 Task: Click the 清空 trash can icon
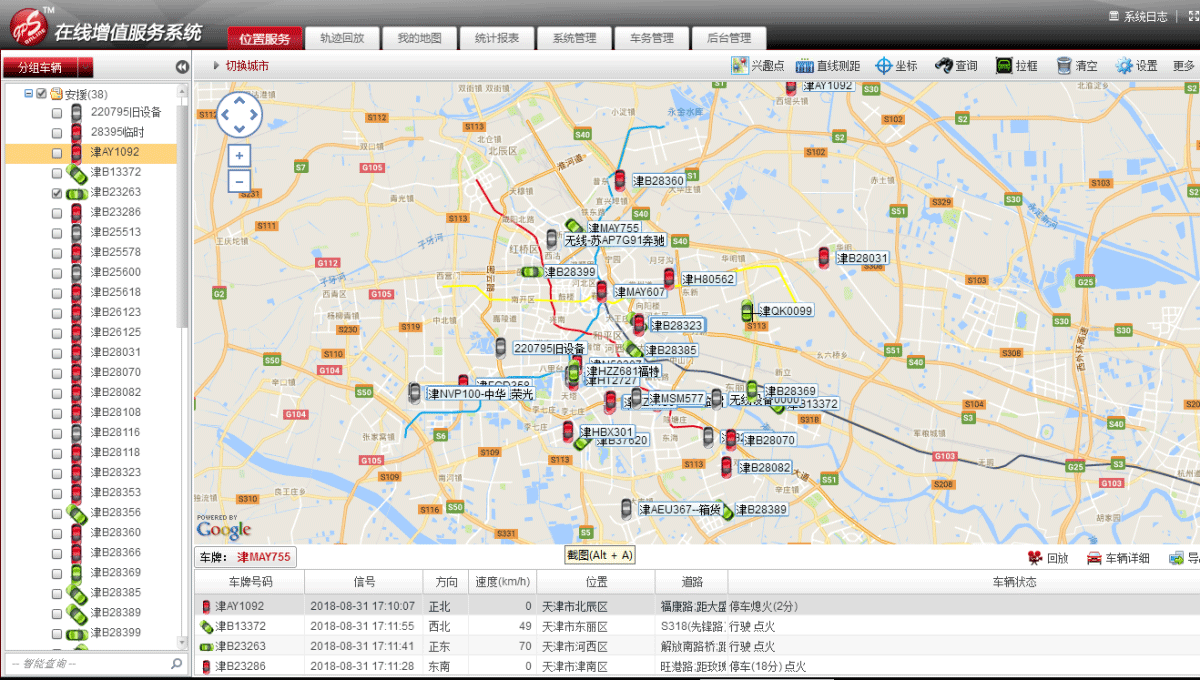1064,66
